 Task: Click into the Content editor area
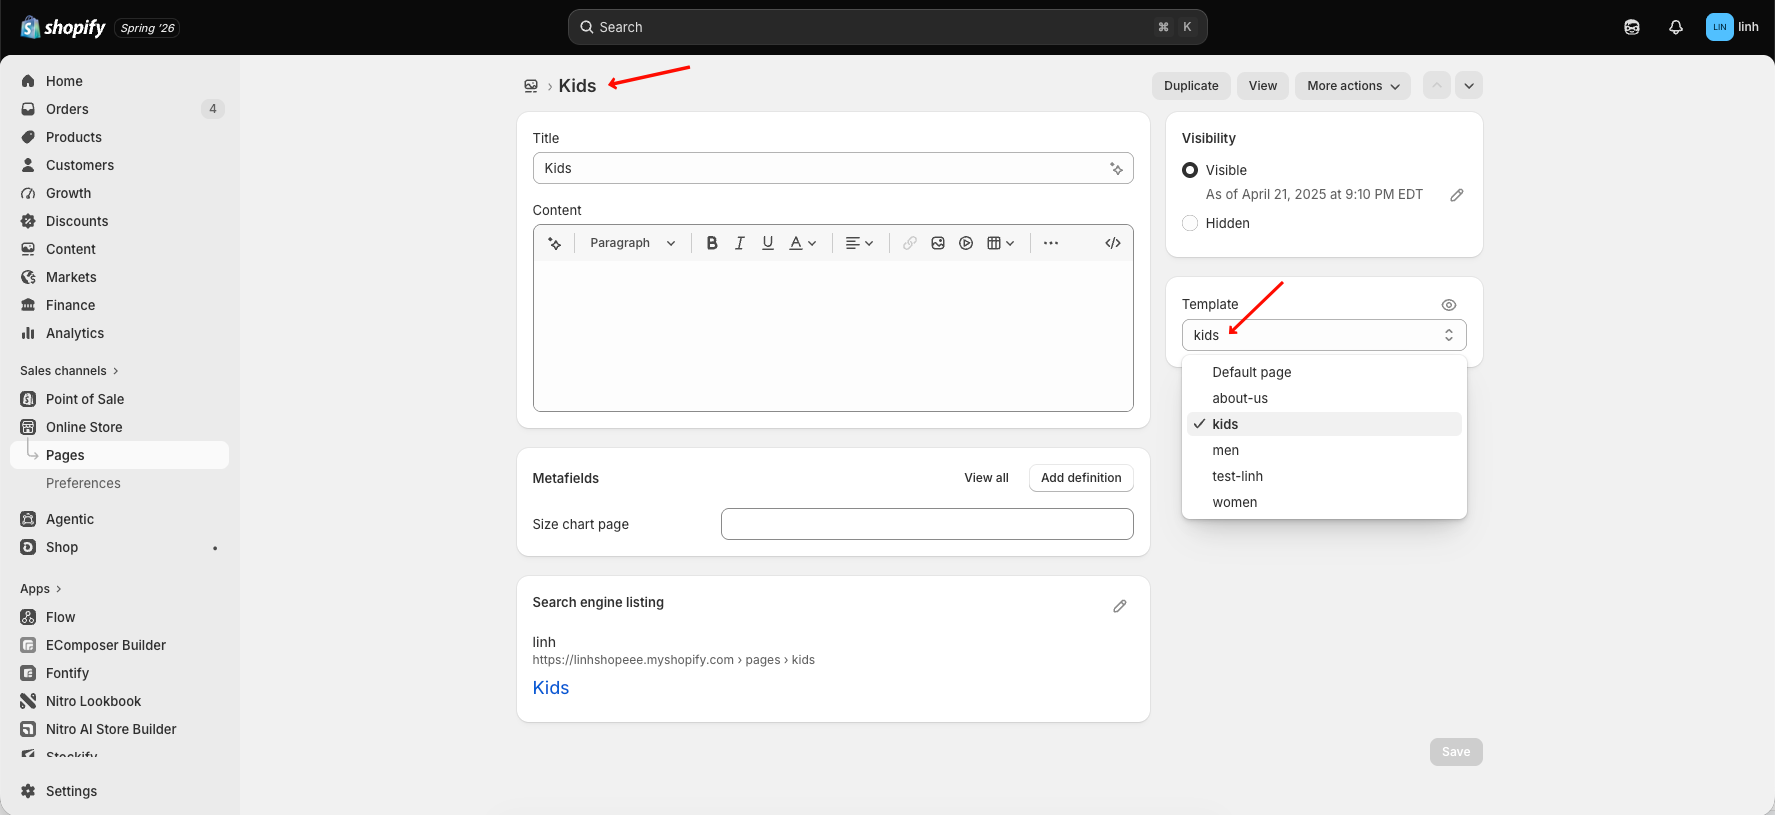833,336
